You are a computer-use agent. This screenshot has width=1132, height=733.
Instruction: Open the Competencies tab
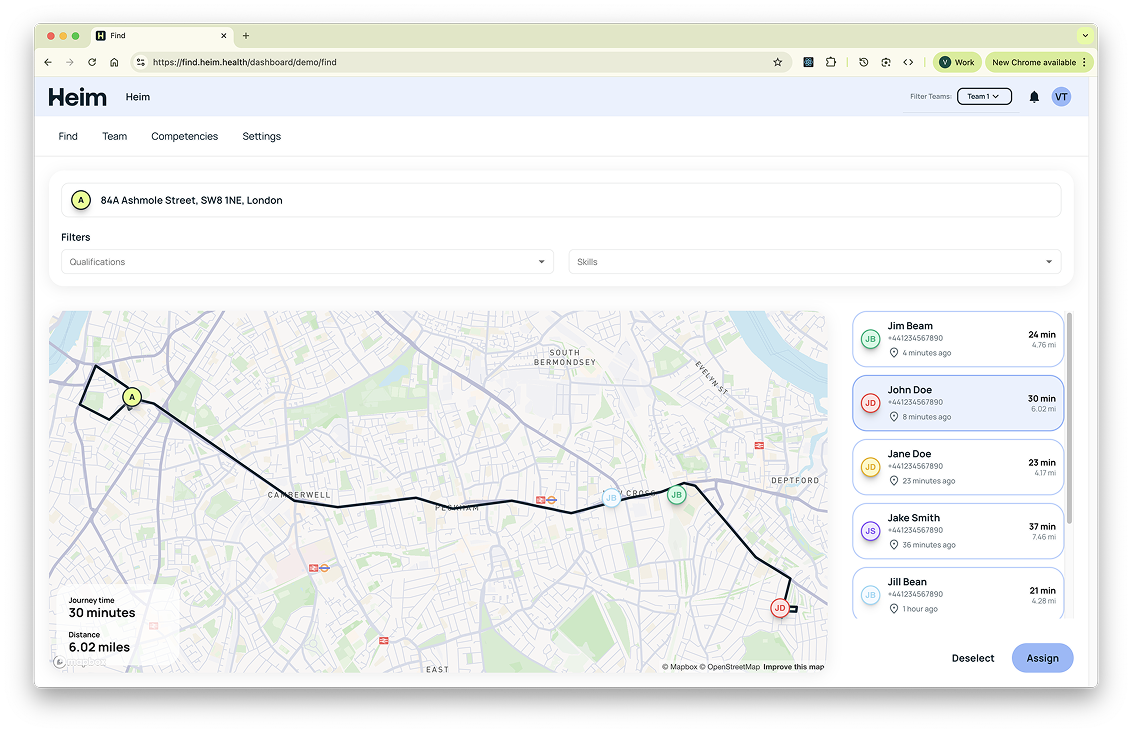[x=184, y=136]
